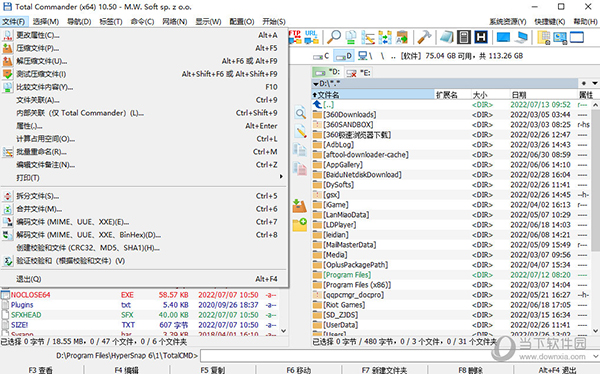Choose 退出(Q) from the file menu

(143, 279)
